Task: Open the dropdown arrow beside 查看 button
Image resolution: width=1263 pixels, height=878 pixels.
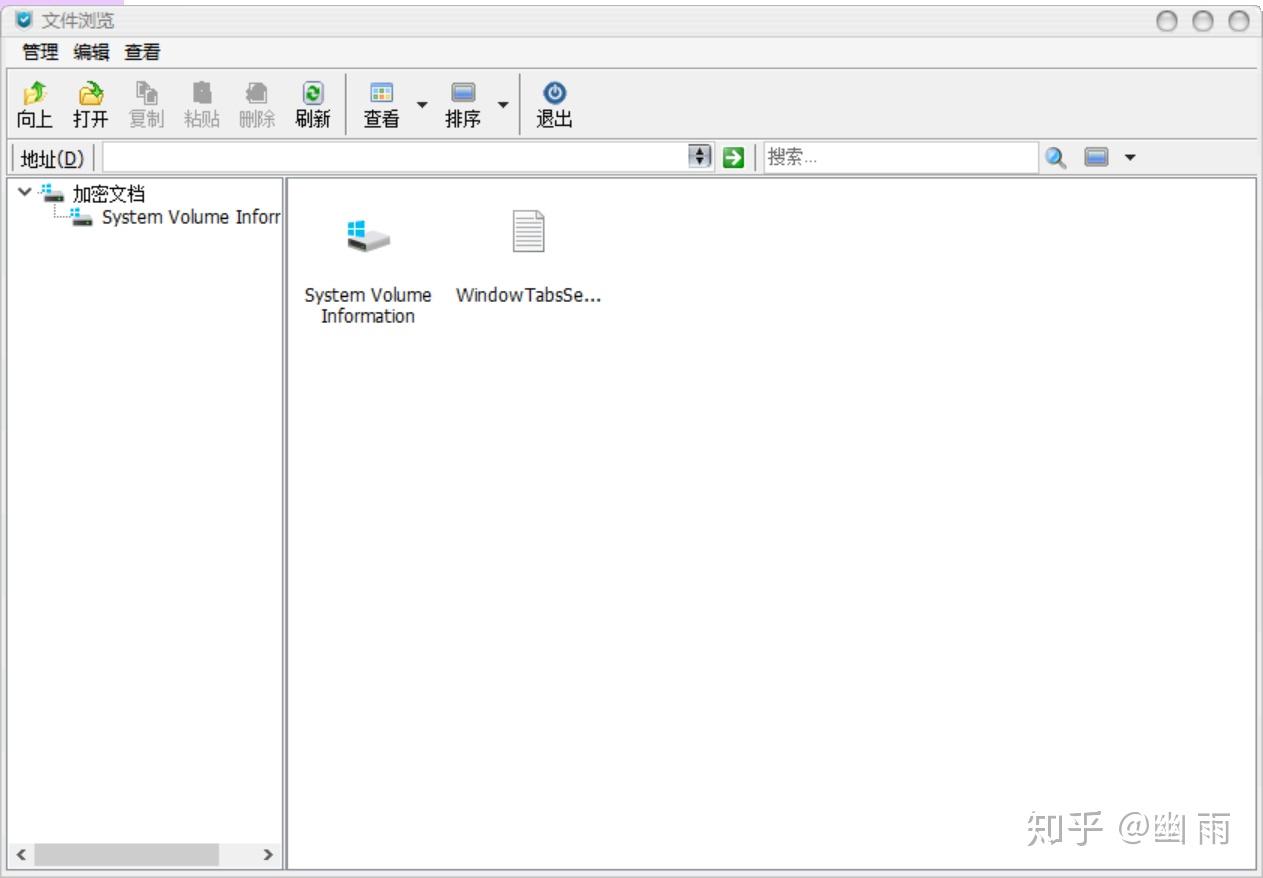Action: click(422, 104)
